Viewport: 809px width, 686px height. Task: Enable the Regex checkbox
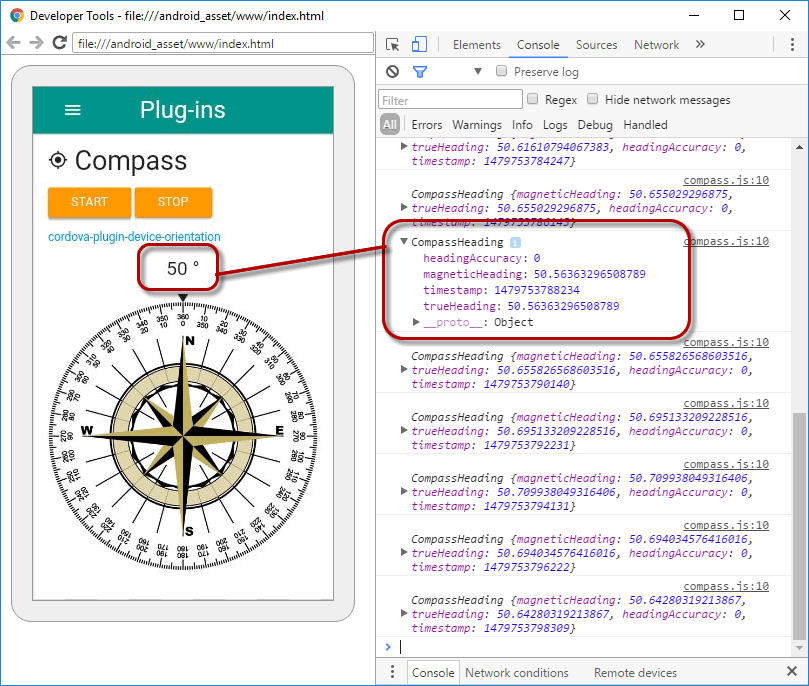[x=533, y=99]
